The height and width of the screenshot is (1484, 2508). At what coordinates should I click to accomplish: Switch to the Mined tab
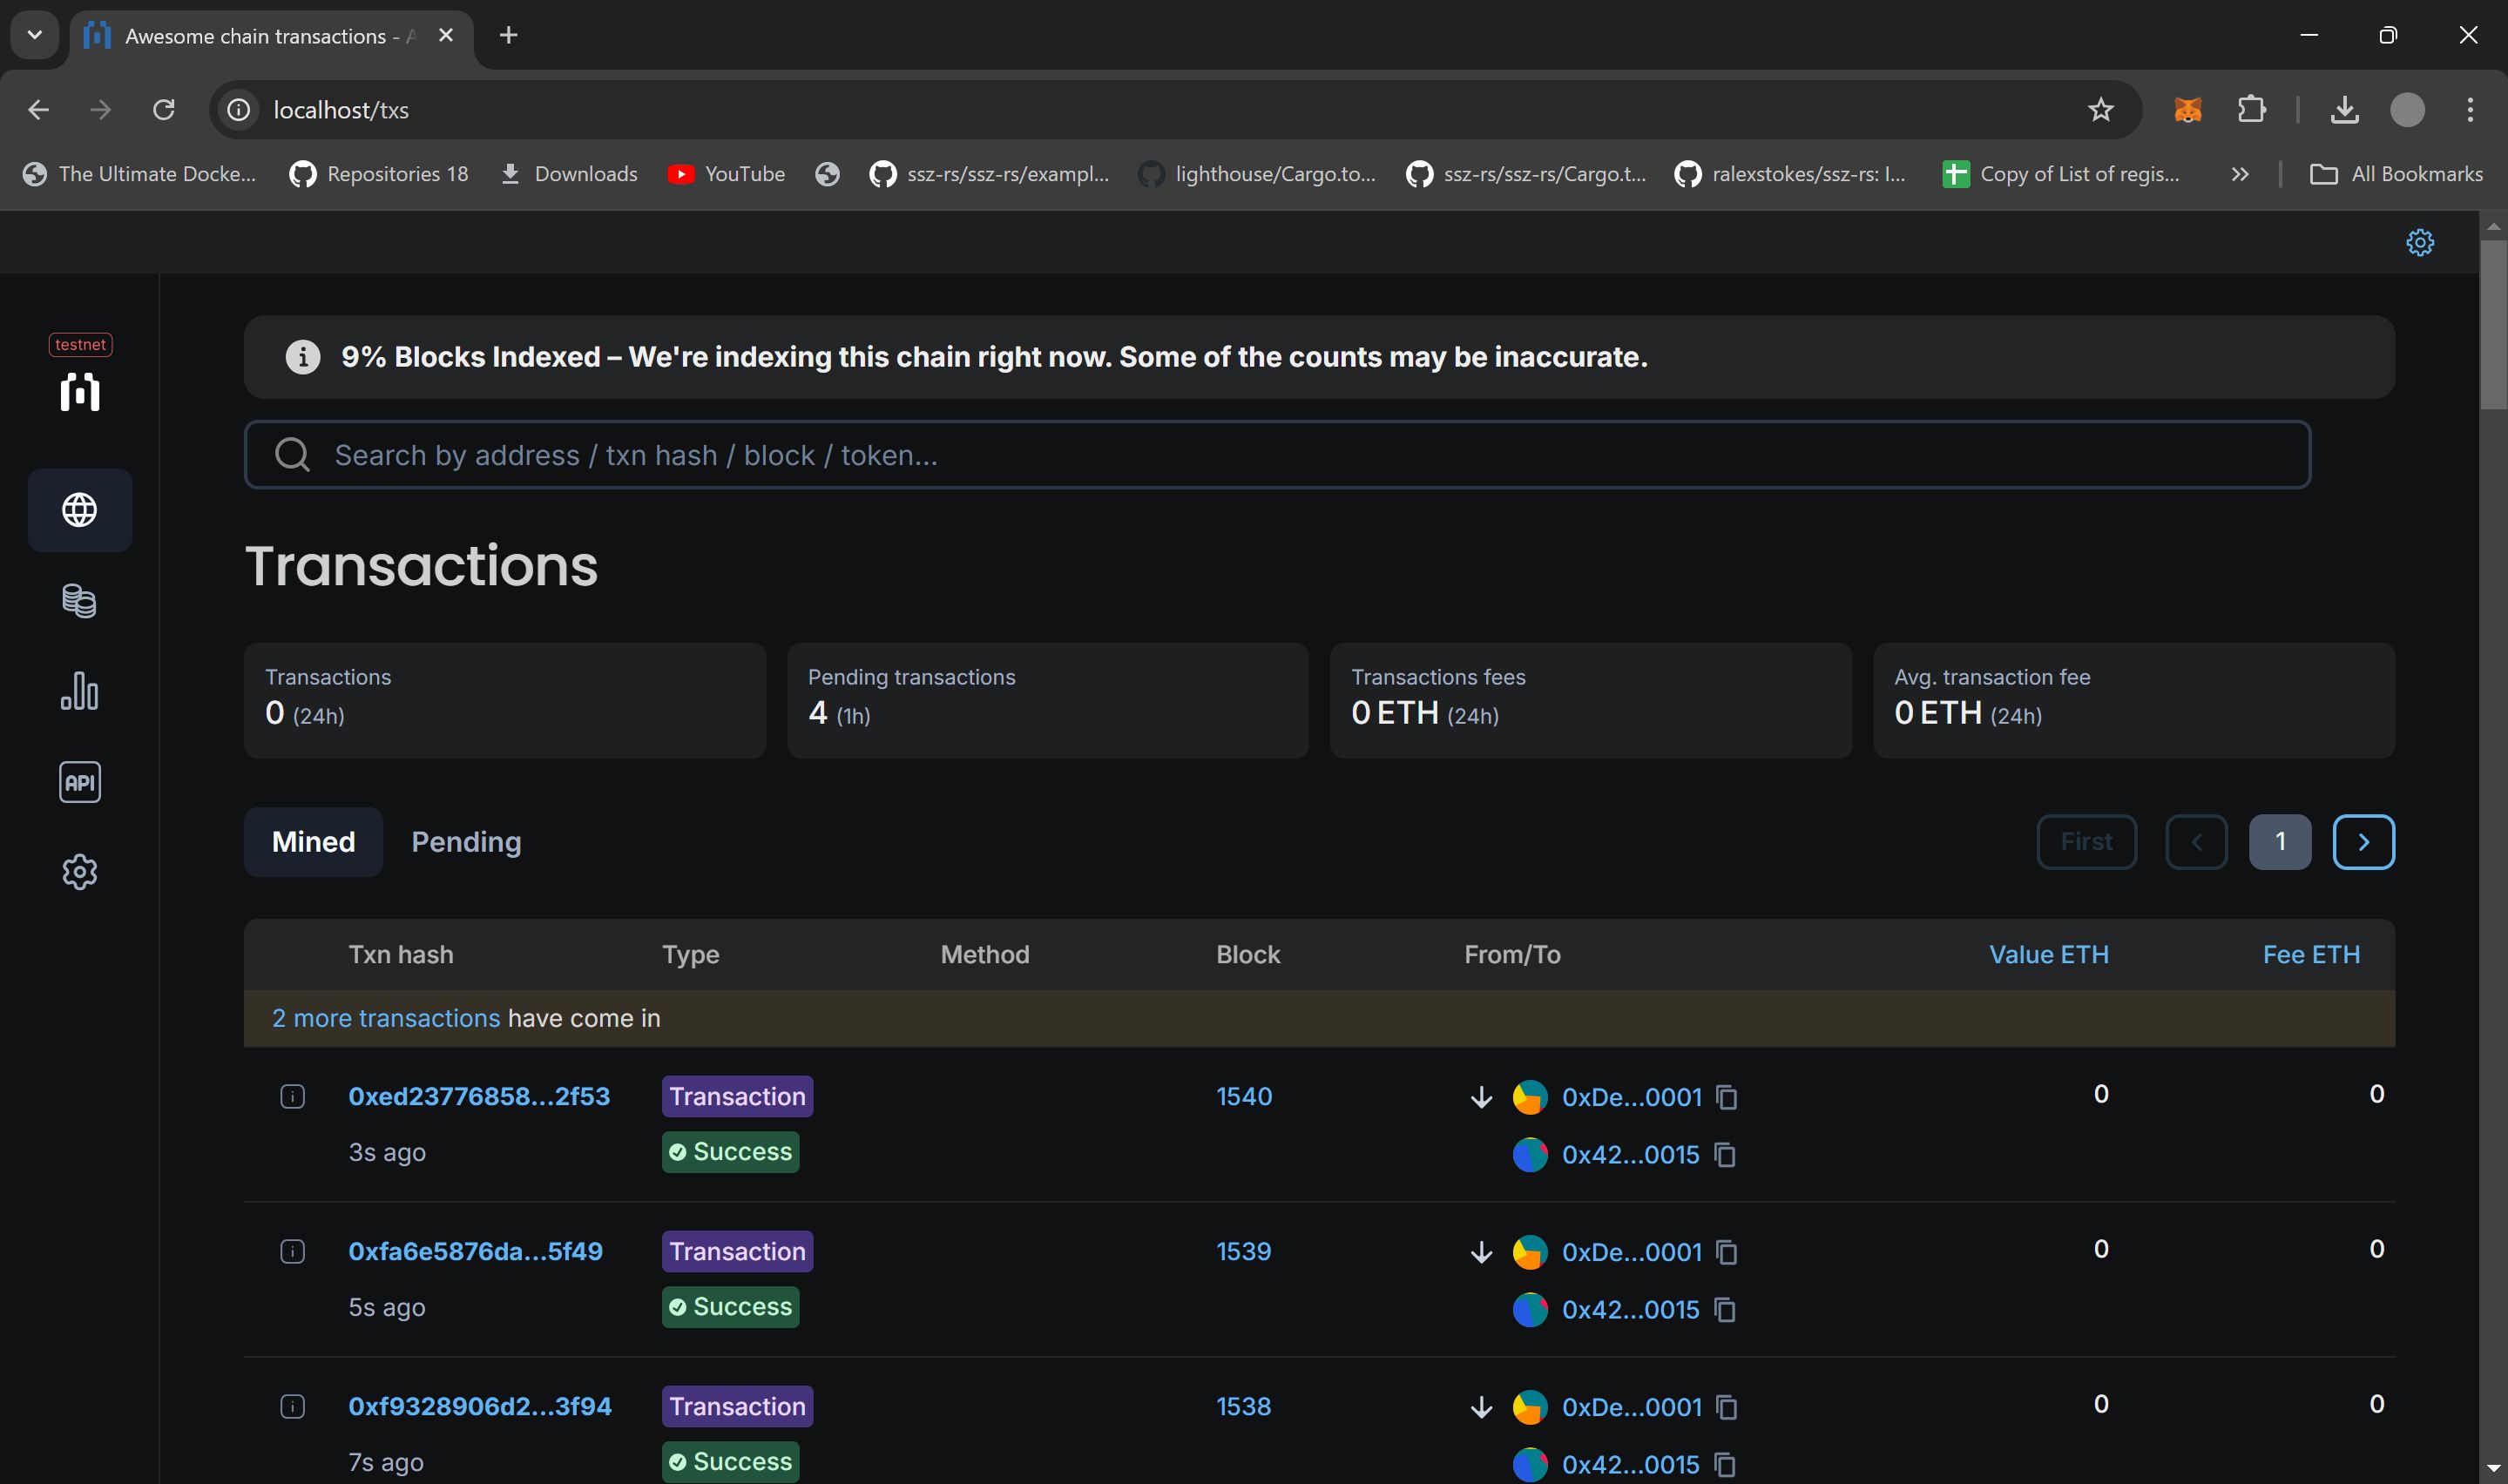point(313,842)
